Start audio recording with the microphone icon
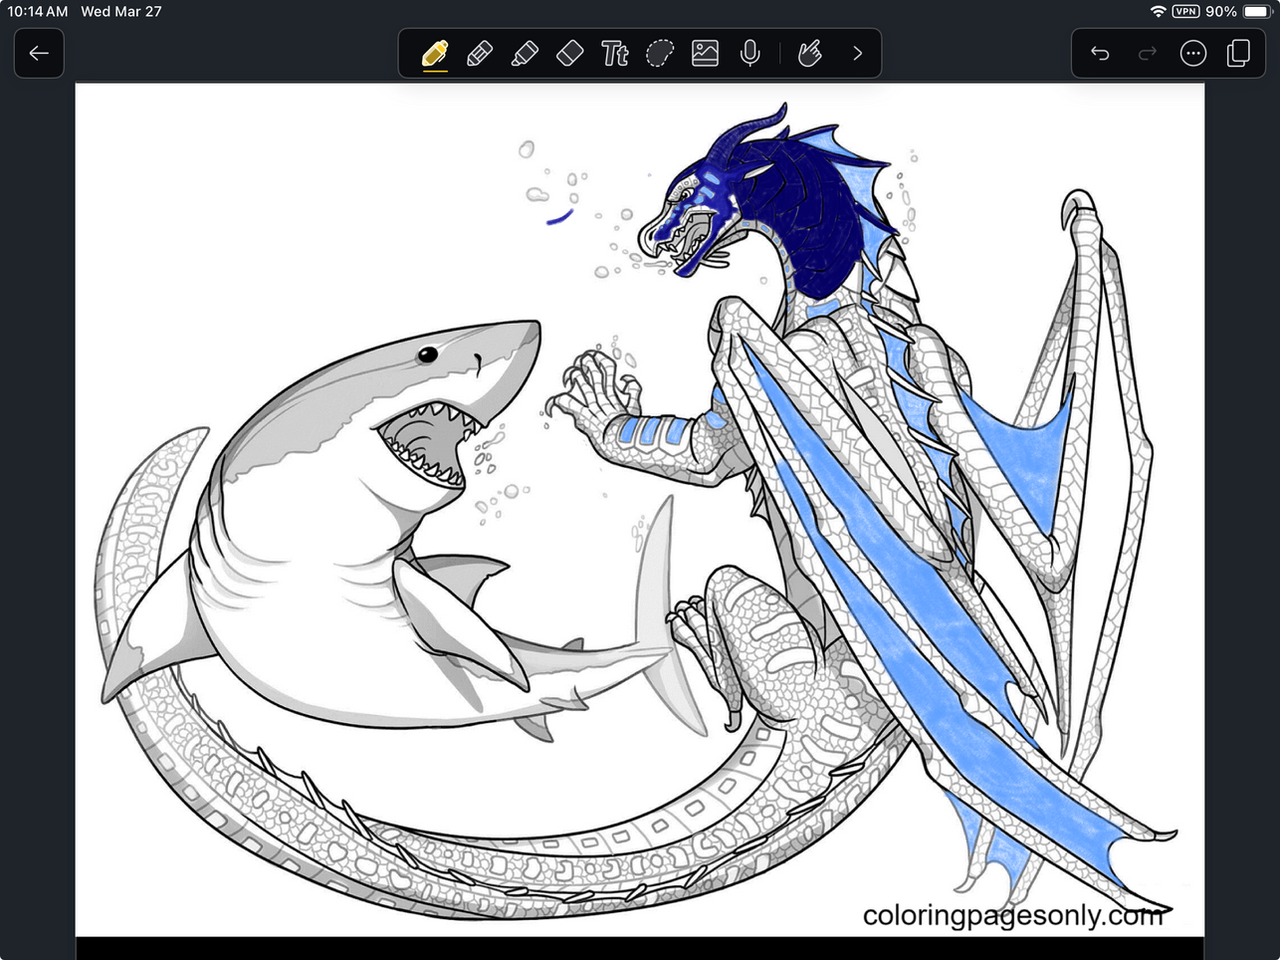1280x960 pixels. coord(750,53)
